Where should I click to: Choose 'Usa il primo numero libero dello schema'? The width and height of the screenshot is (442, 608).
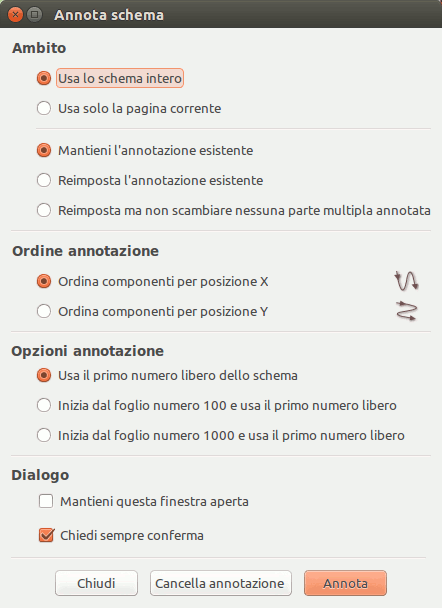coord(44,375)
